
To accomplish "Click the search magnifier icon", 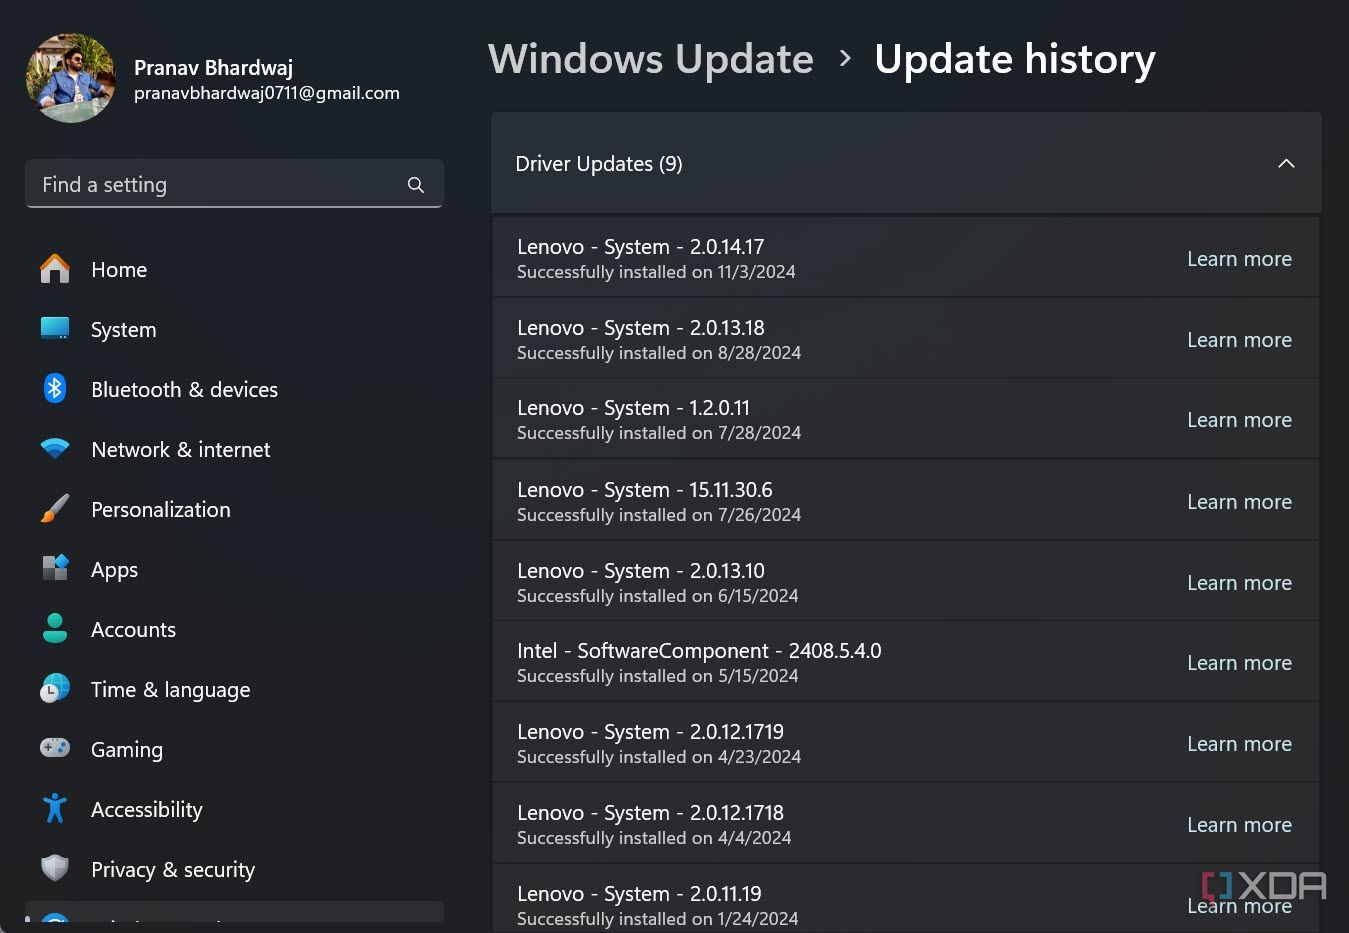I will point(416,185).
